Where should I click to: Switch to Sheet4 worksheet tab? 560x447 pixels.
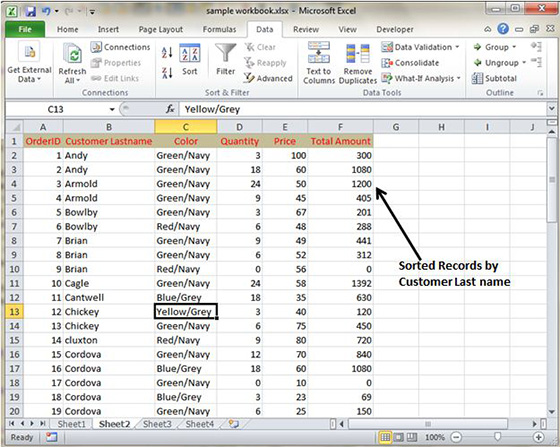tap(200, 424)
